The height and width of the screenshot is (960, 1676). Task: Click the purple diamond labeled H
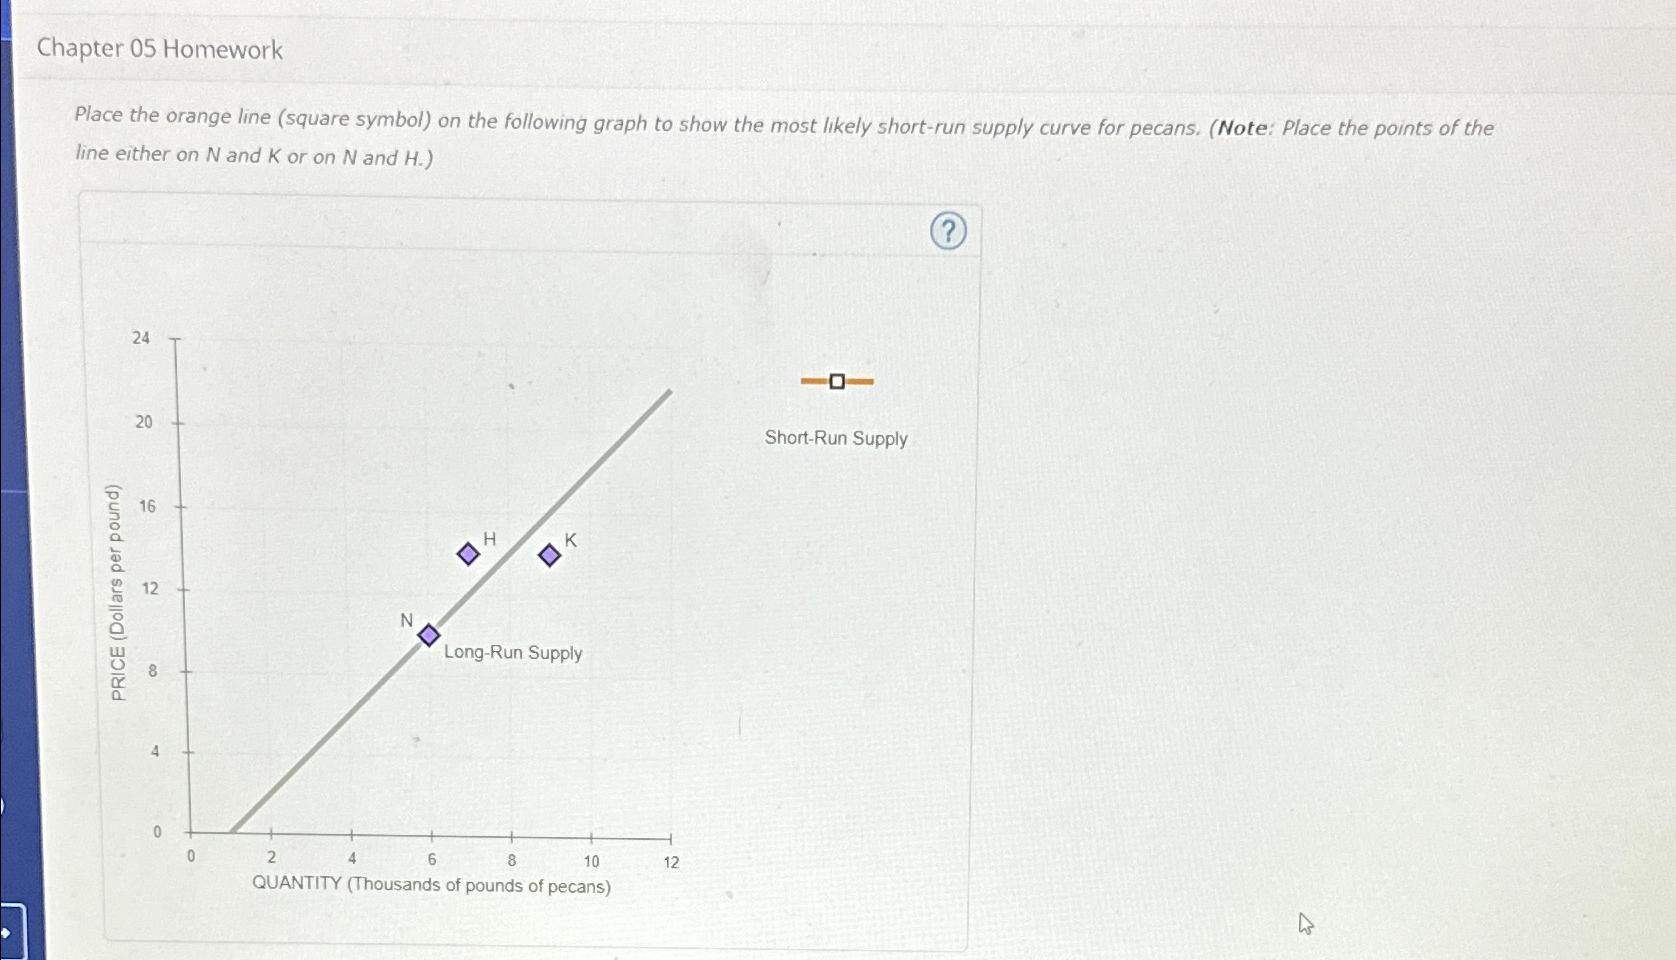tap(467, 552)
